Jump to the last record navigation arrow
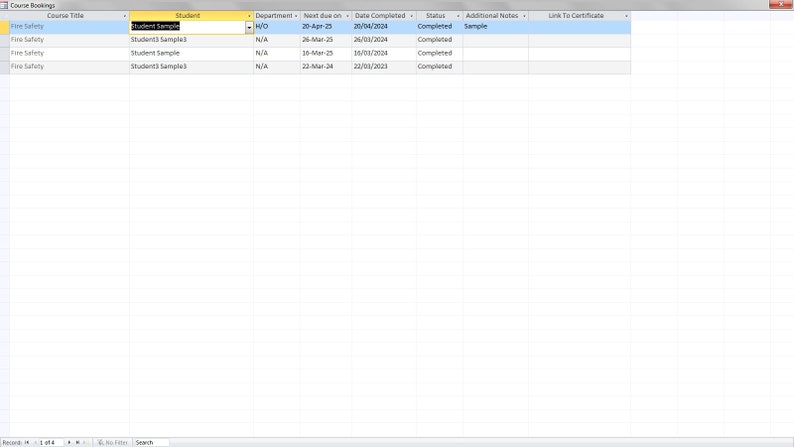 click(77, 442)
